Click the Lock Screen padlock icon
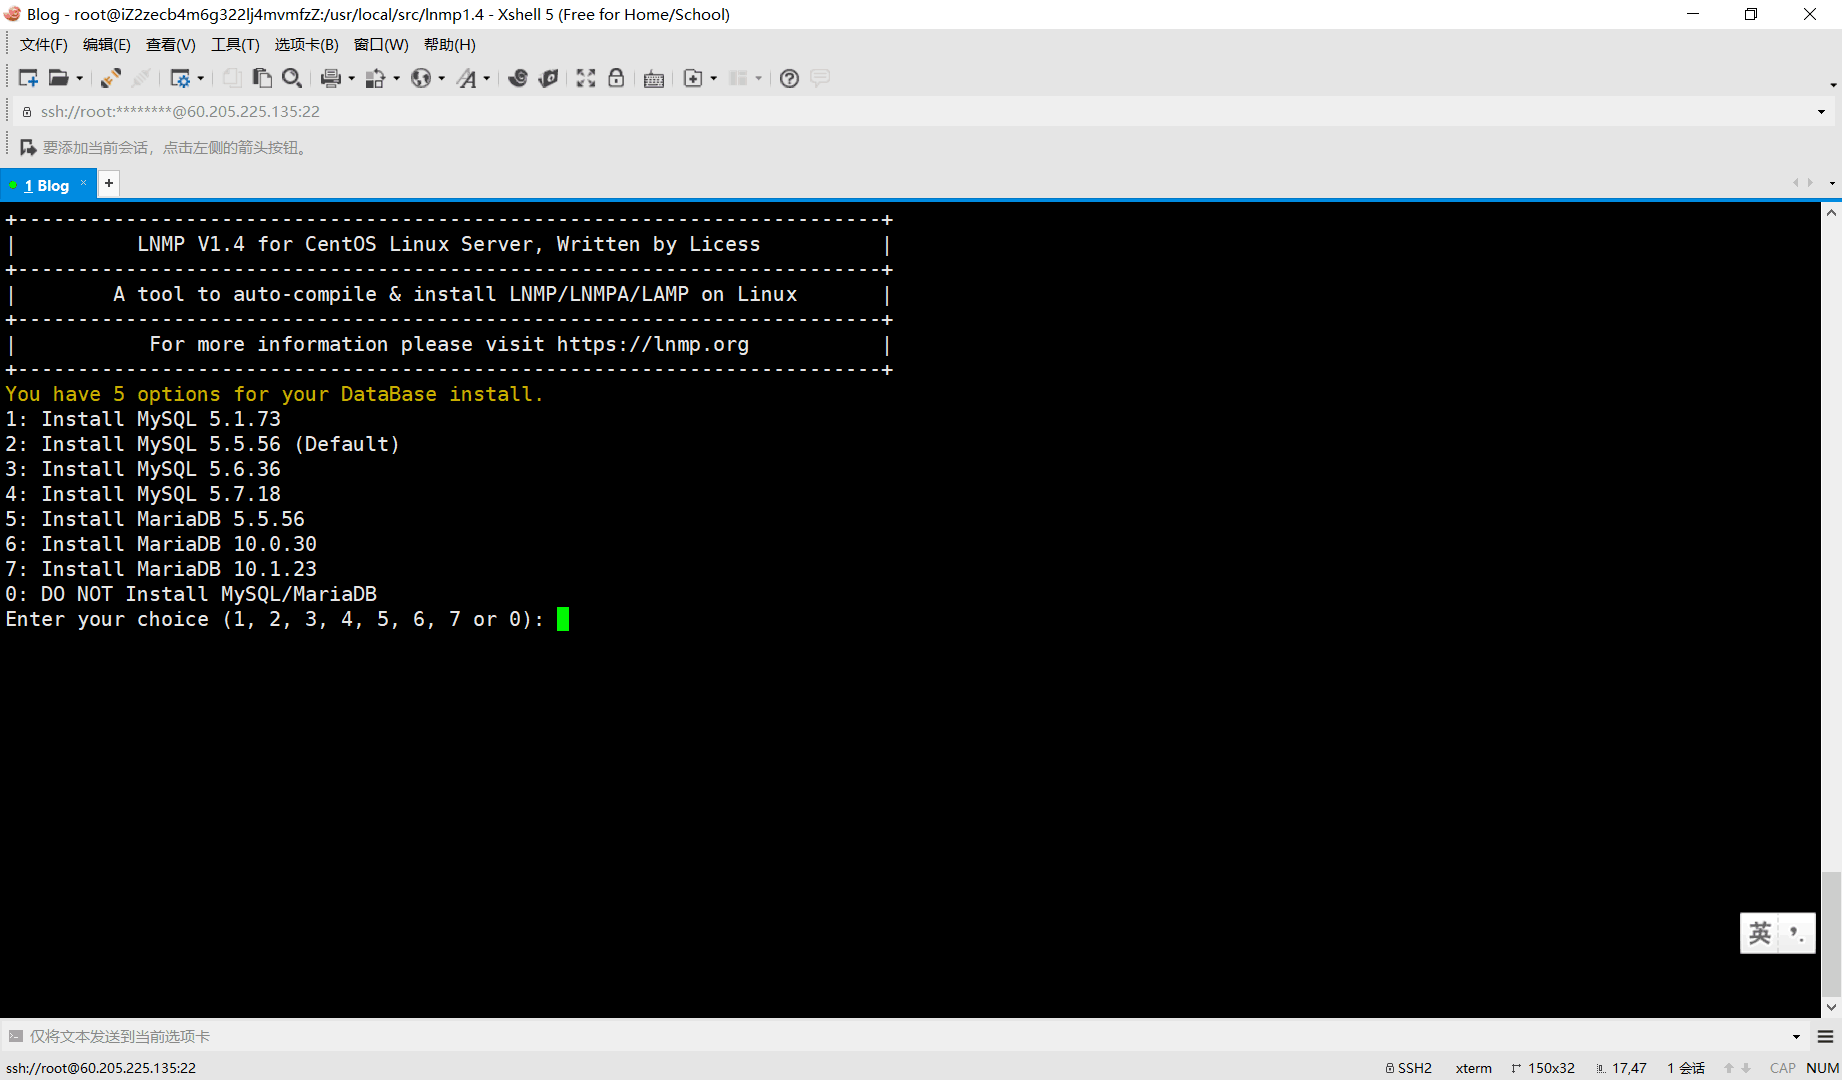The width and height of the screenshot is (1842, 1080). pos(616,78)
